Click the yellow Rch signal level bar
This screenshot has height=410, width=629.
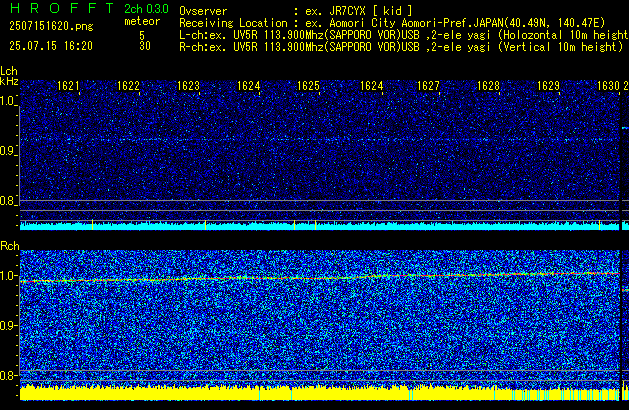pos(320,393)
